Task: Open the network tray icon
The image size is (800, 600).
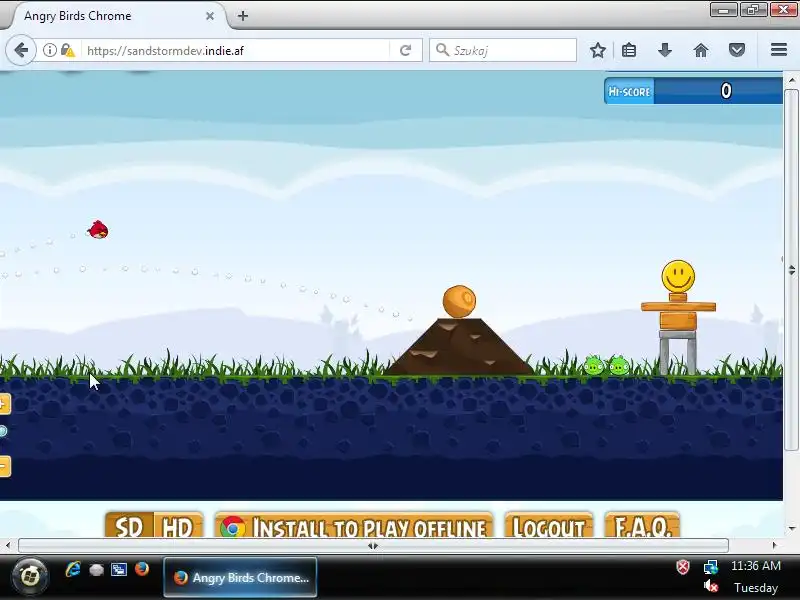Action: 711,566
